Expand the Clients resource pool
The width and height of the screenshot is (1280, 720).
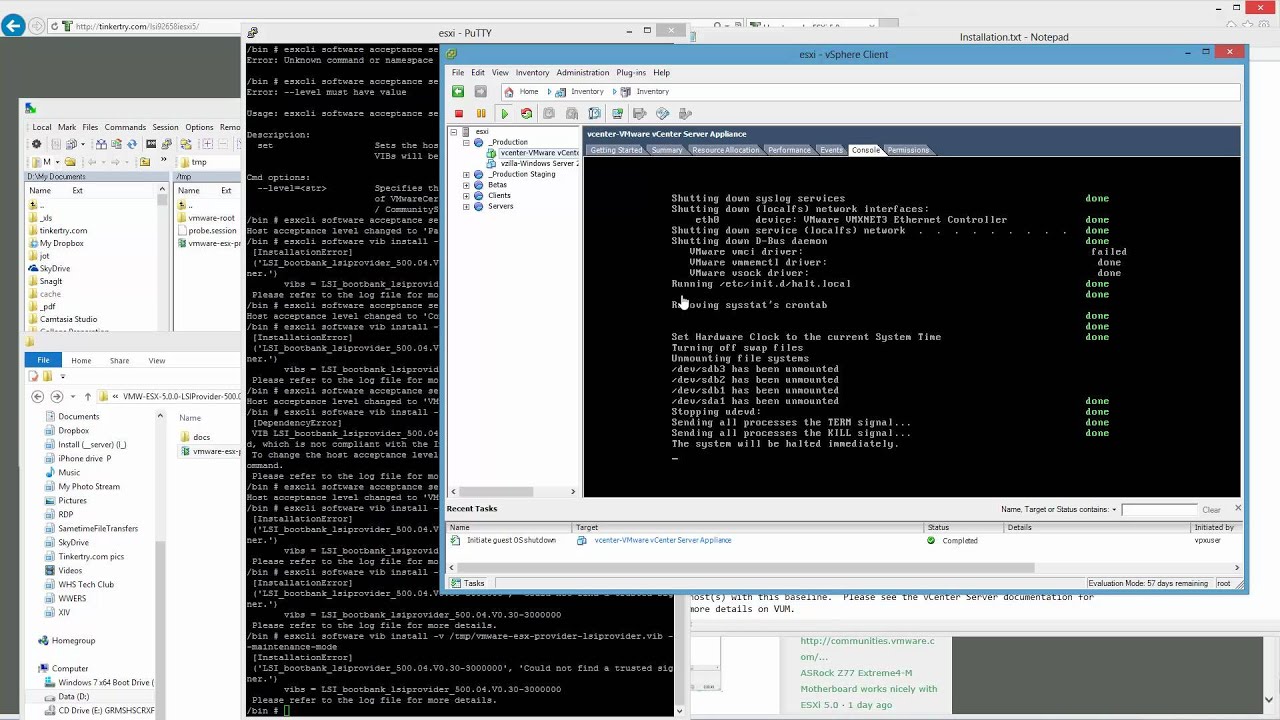click(466, 196)
